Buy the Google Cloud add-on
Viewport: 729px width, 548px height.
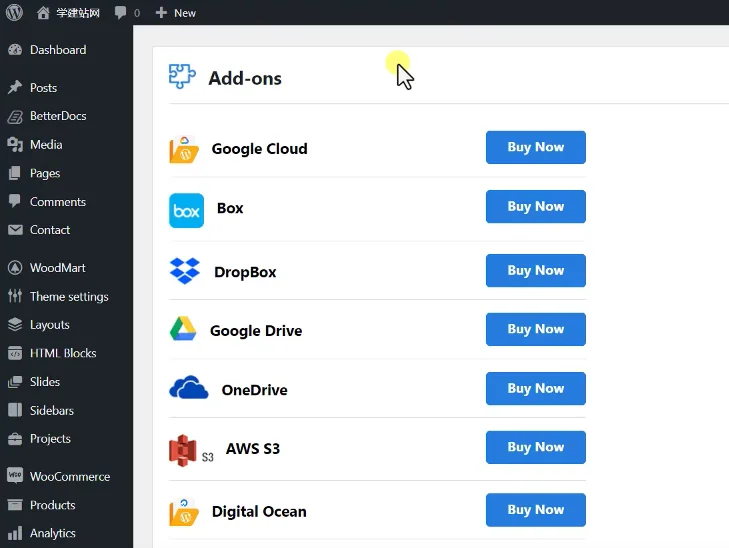click(536, 147)
